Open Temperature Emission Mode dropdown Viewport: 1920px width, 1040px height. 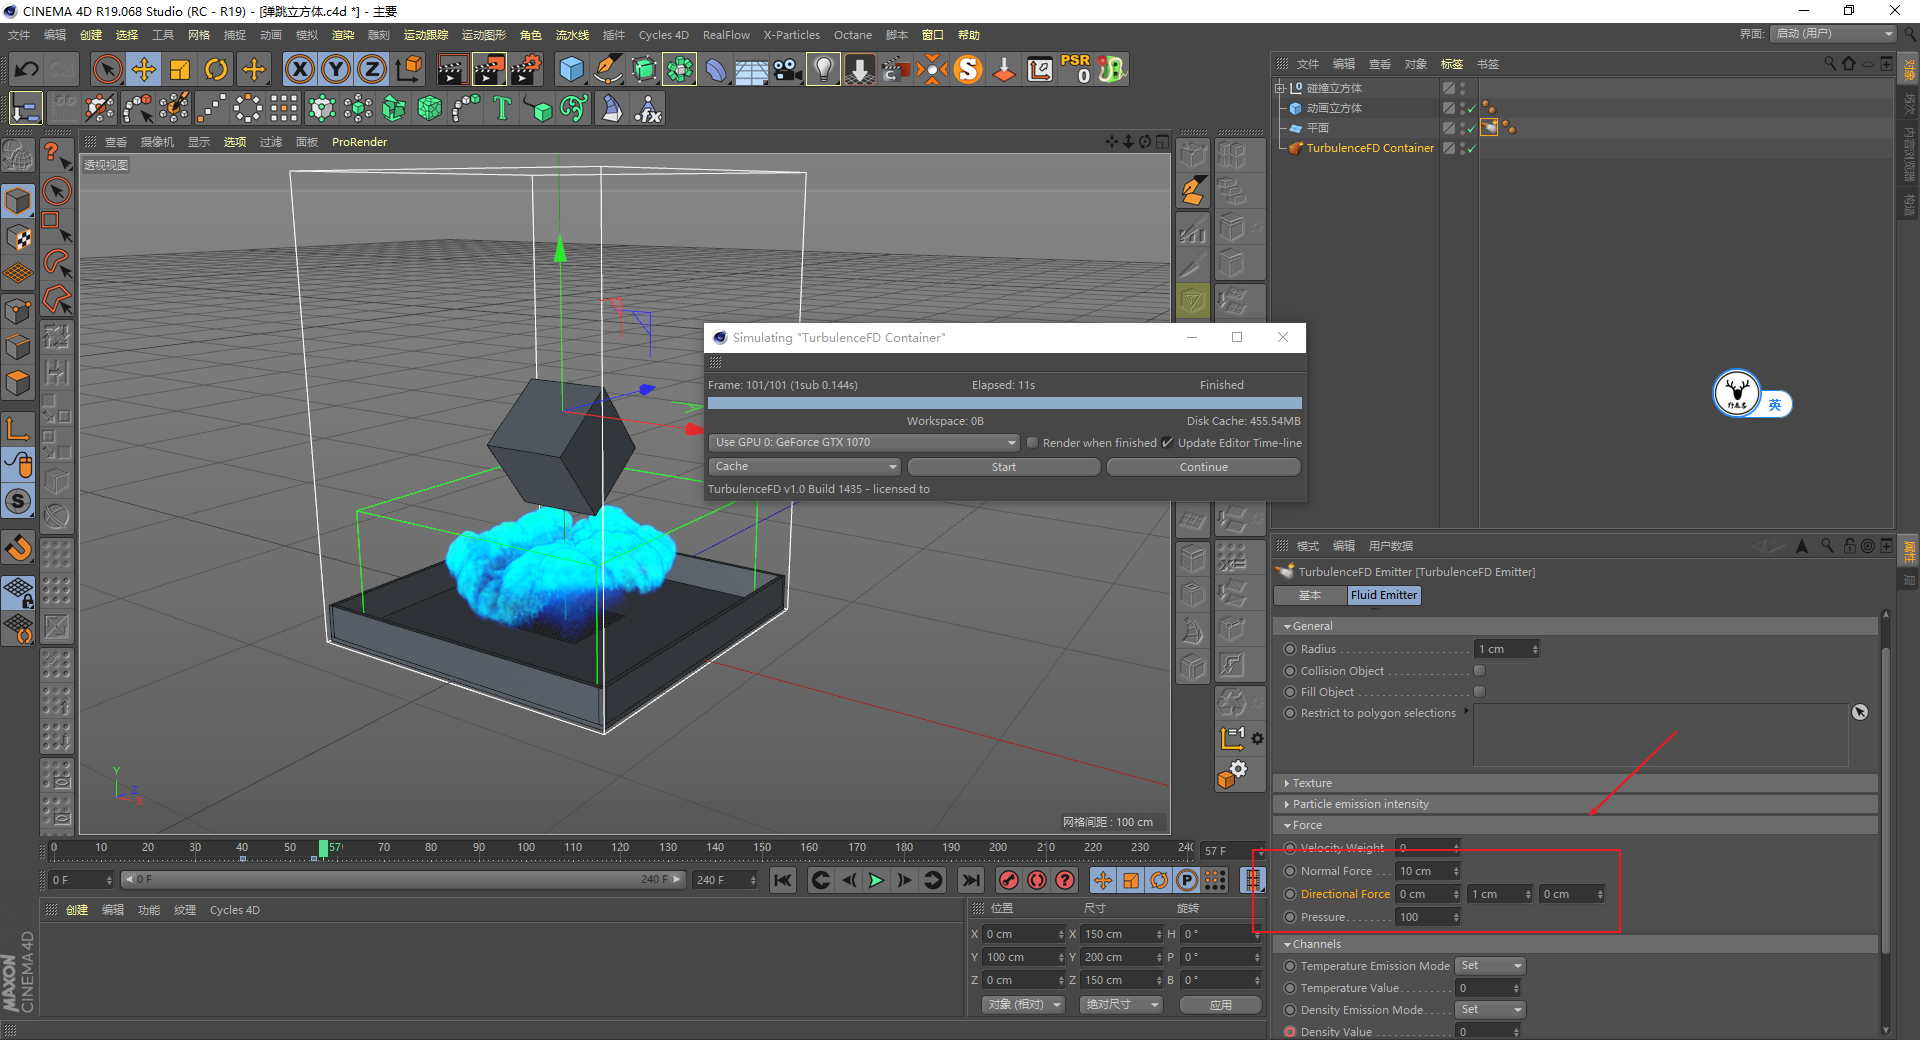[1490, 966]
